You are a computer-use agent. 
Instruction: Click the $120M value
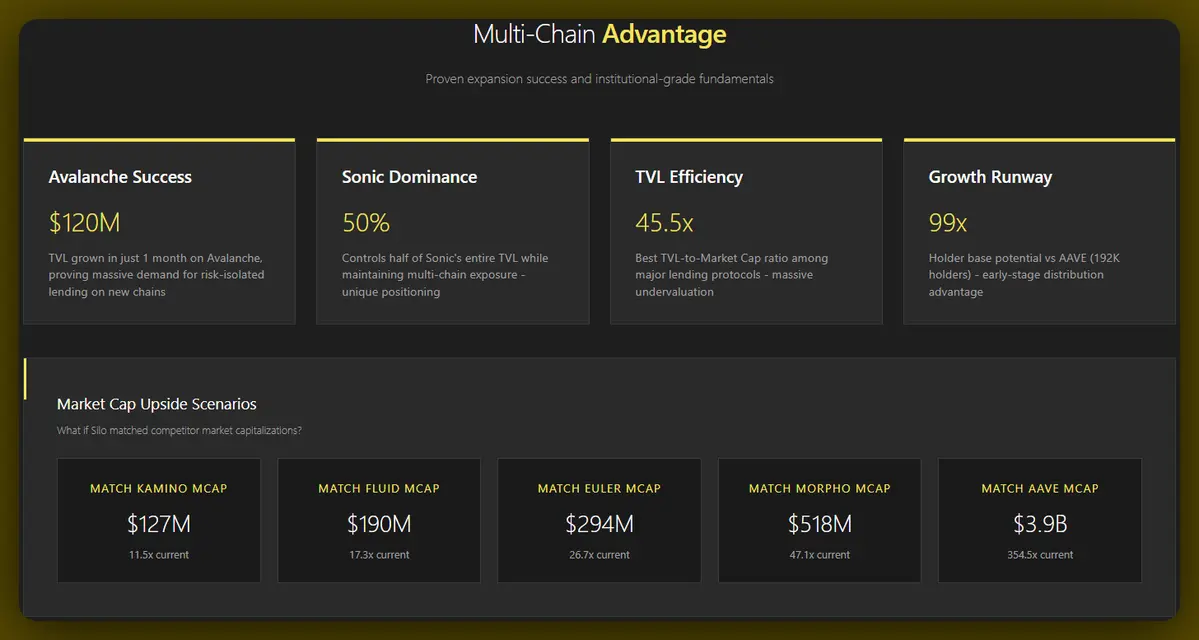pos(84,223)
